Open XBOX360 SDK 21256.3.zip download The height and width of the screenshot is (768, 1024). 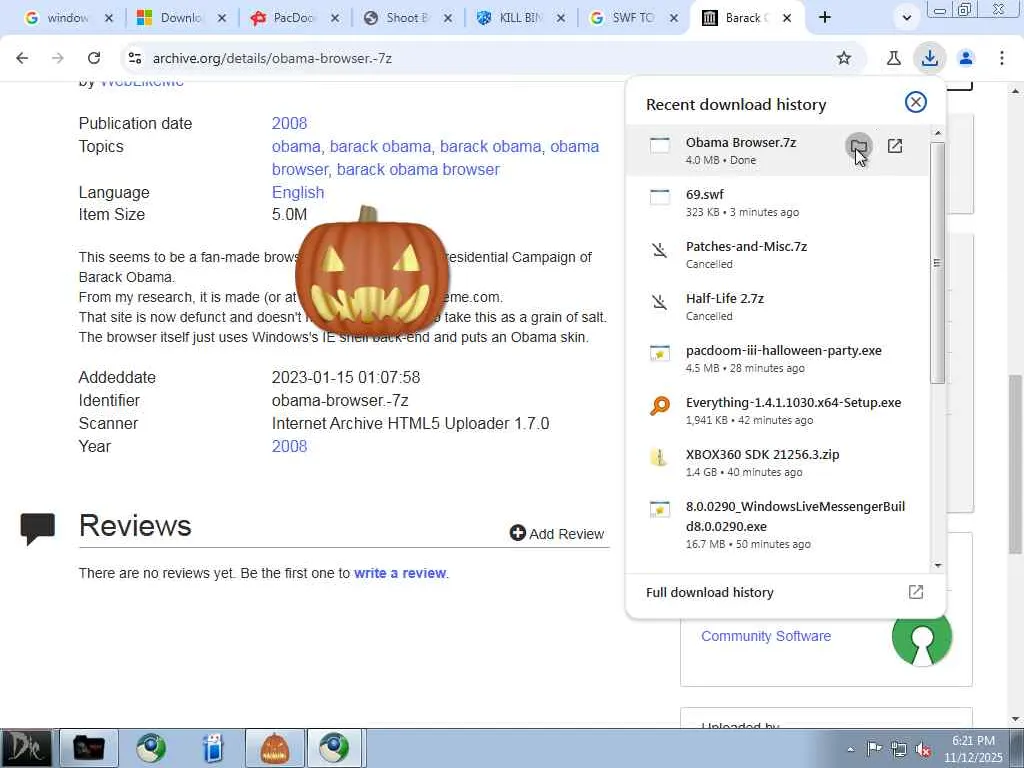tap(777, 462)
